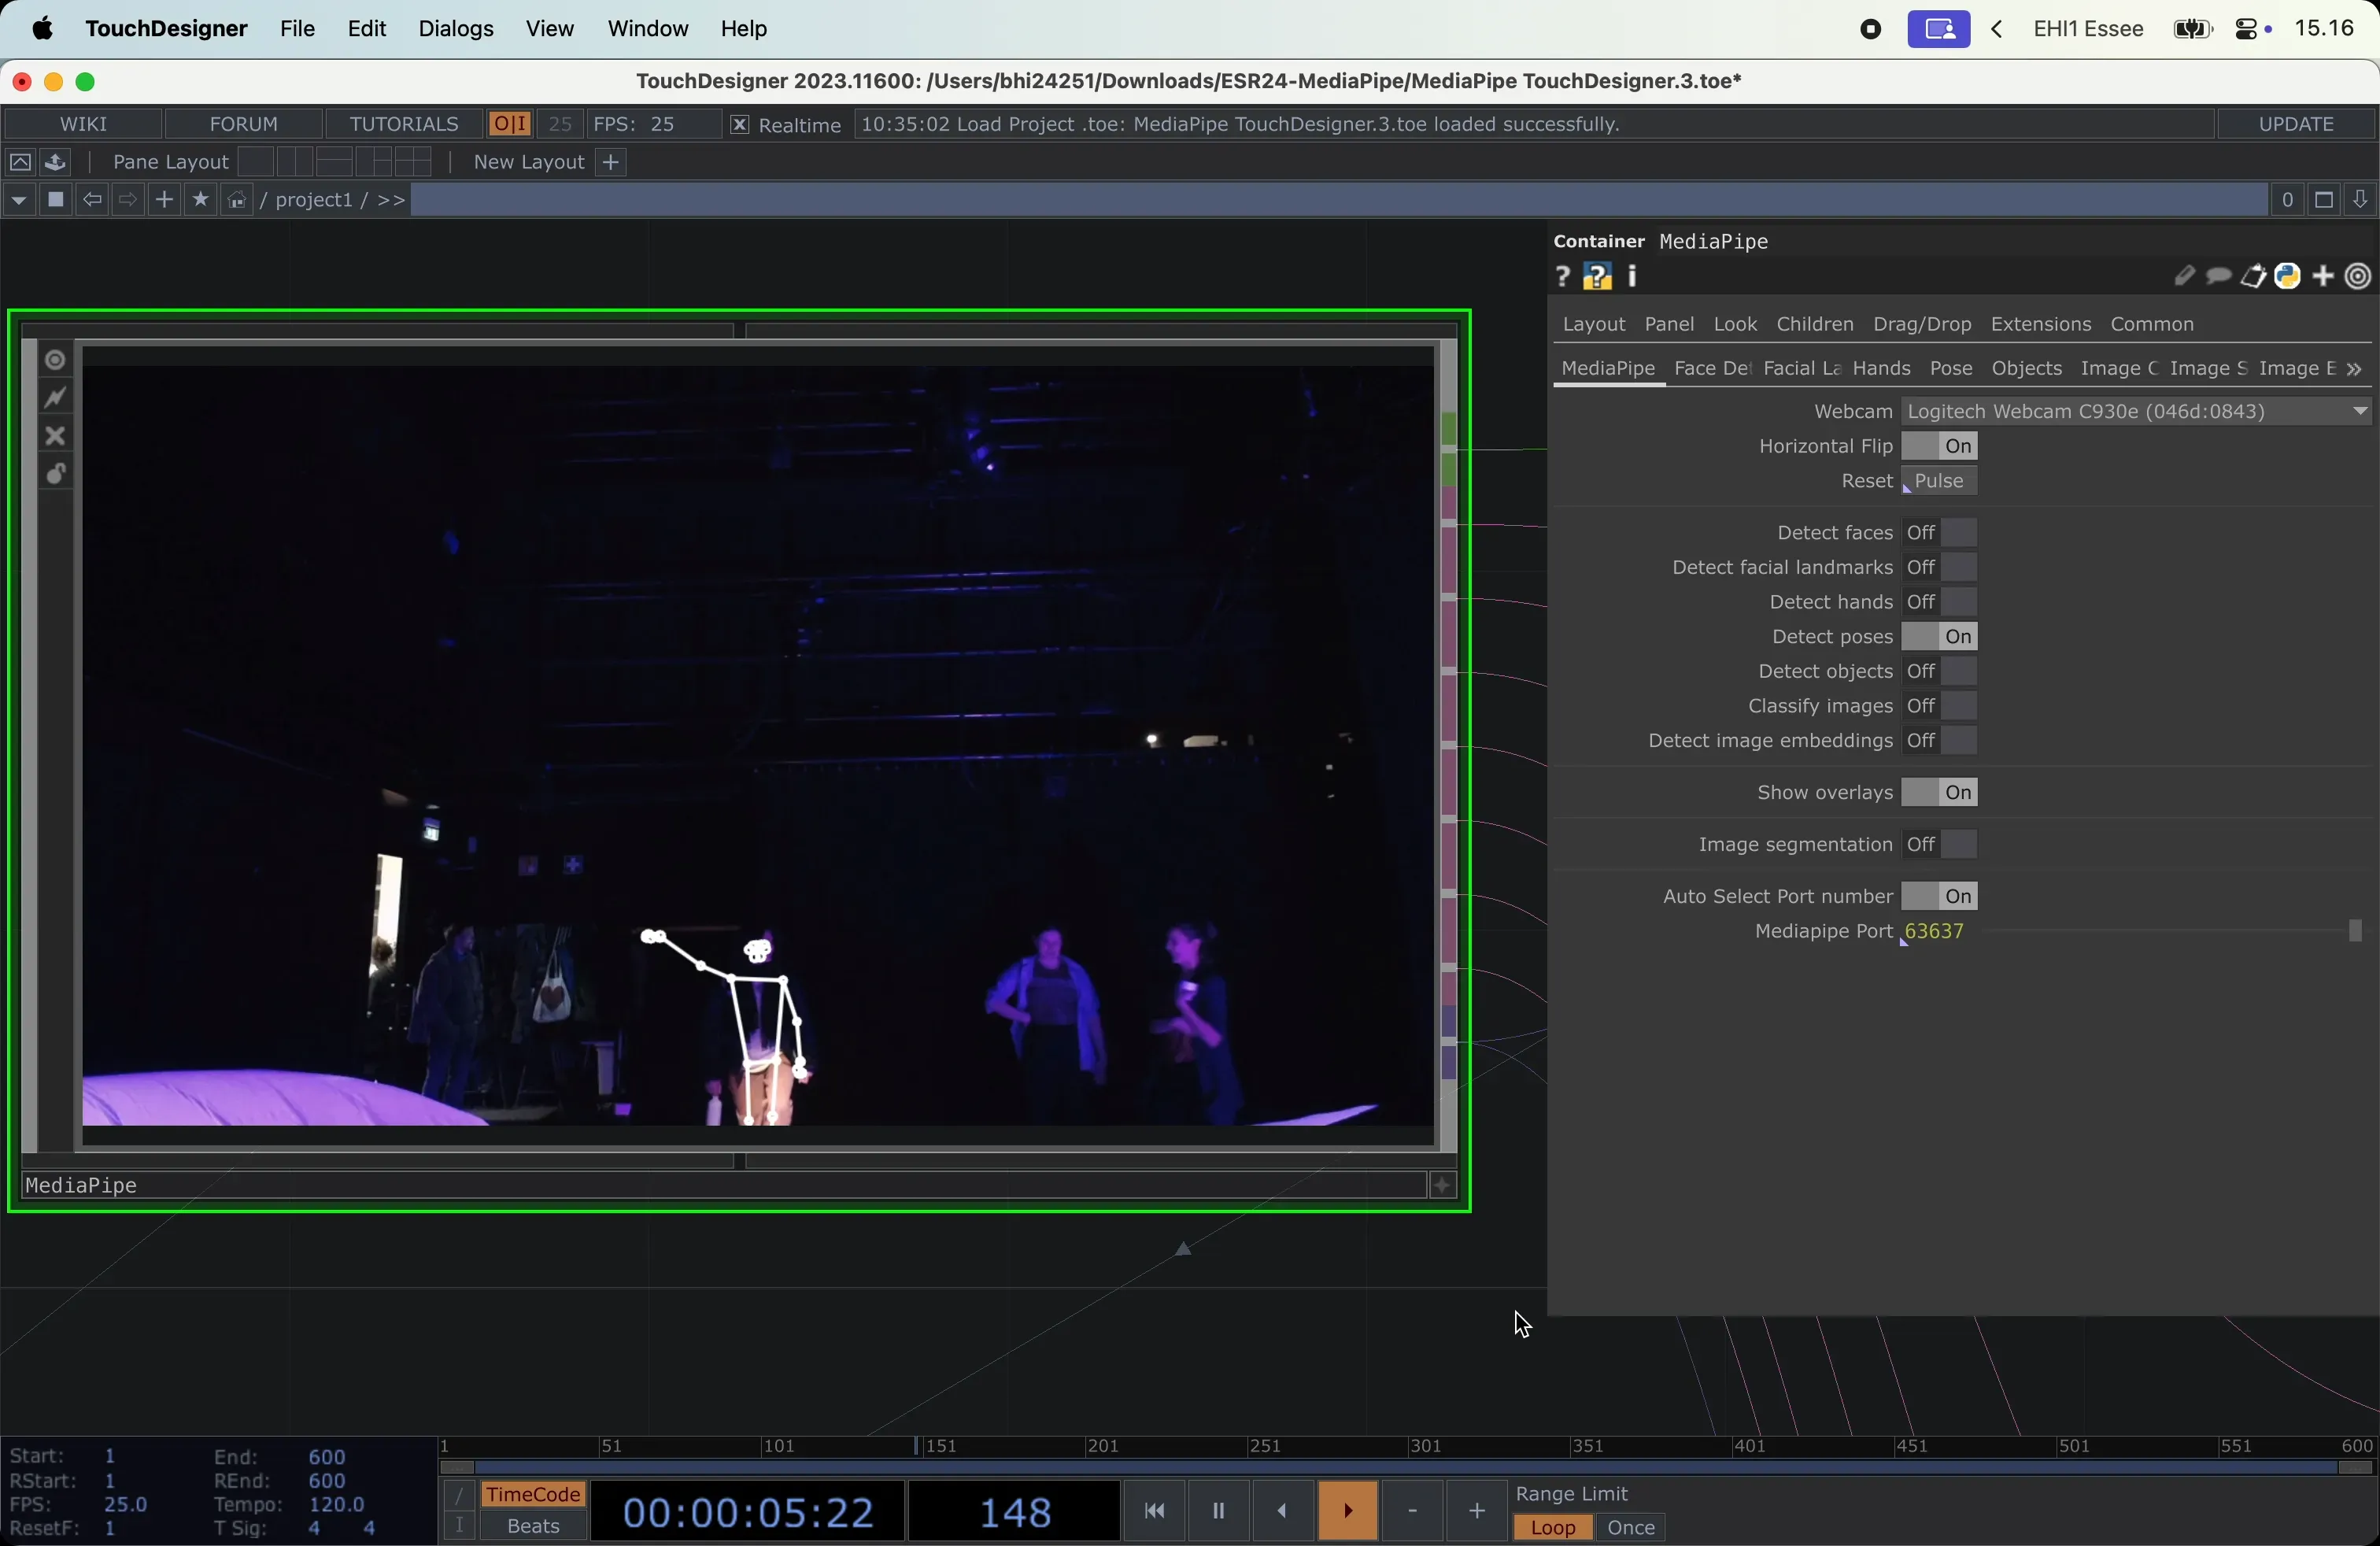Open the operator comment bubble icon
Viewport: 2380px width, 1546px height.
[2218, 277]
